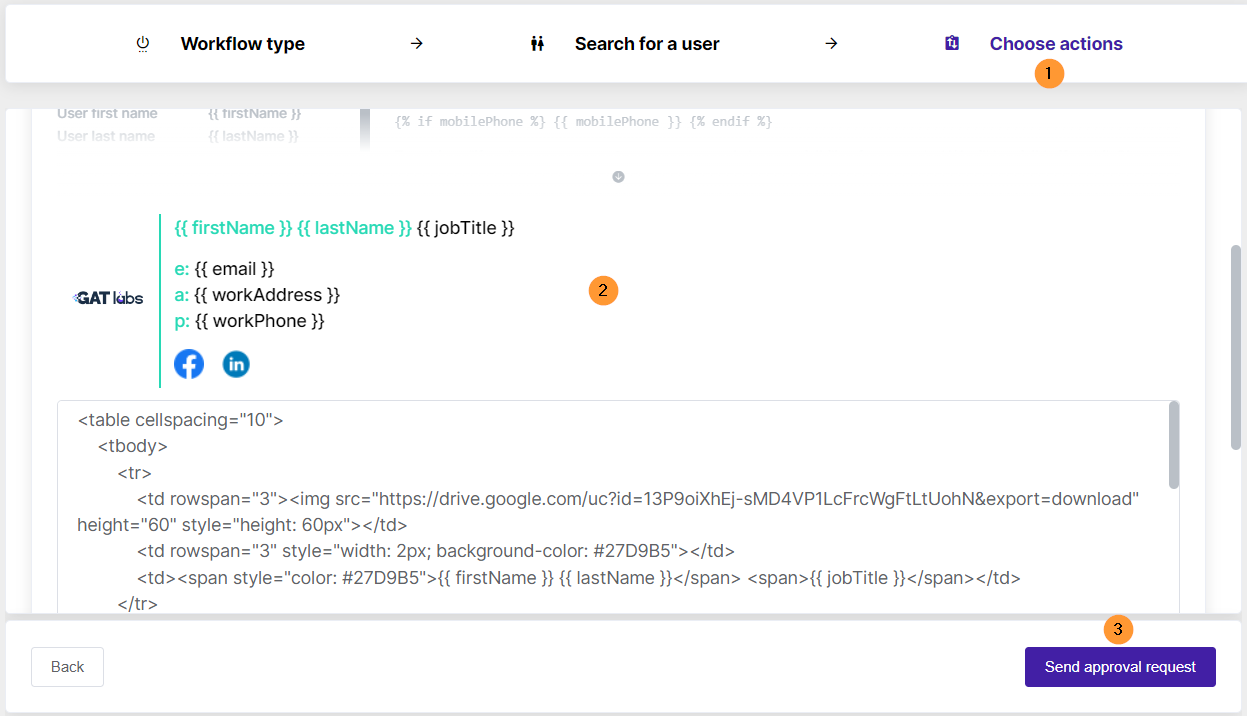Click the main page vertical scrollbar thumb
Viewport: 1247px width, 716px height.
point(1236,345)
